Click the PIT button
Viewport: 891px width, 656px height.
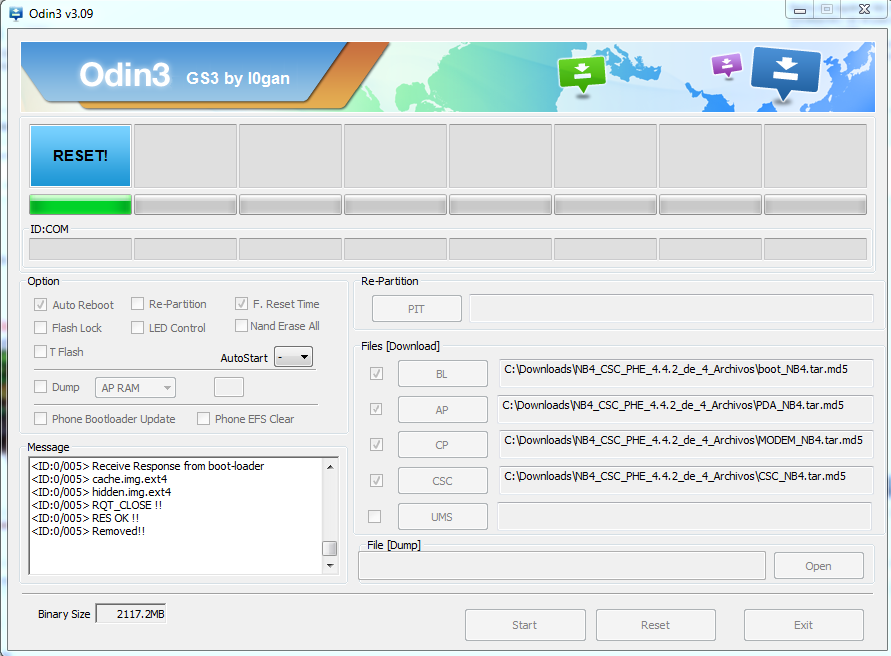click(x=417, y=309)
